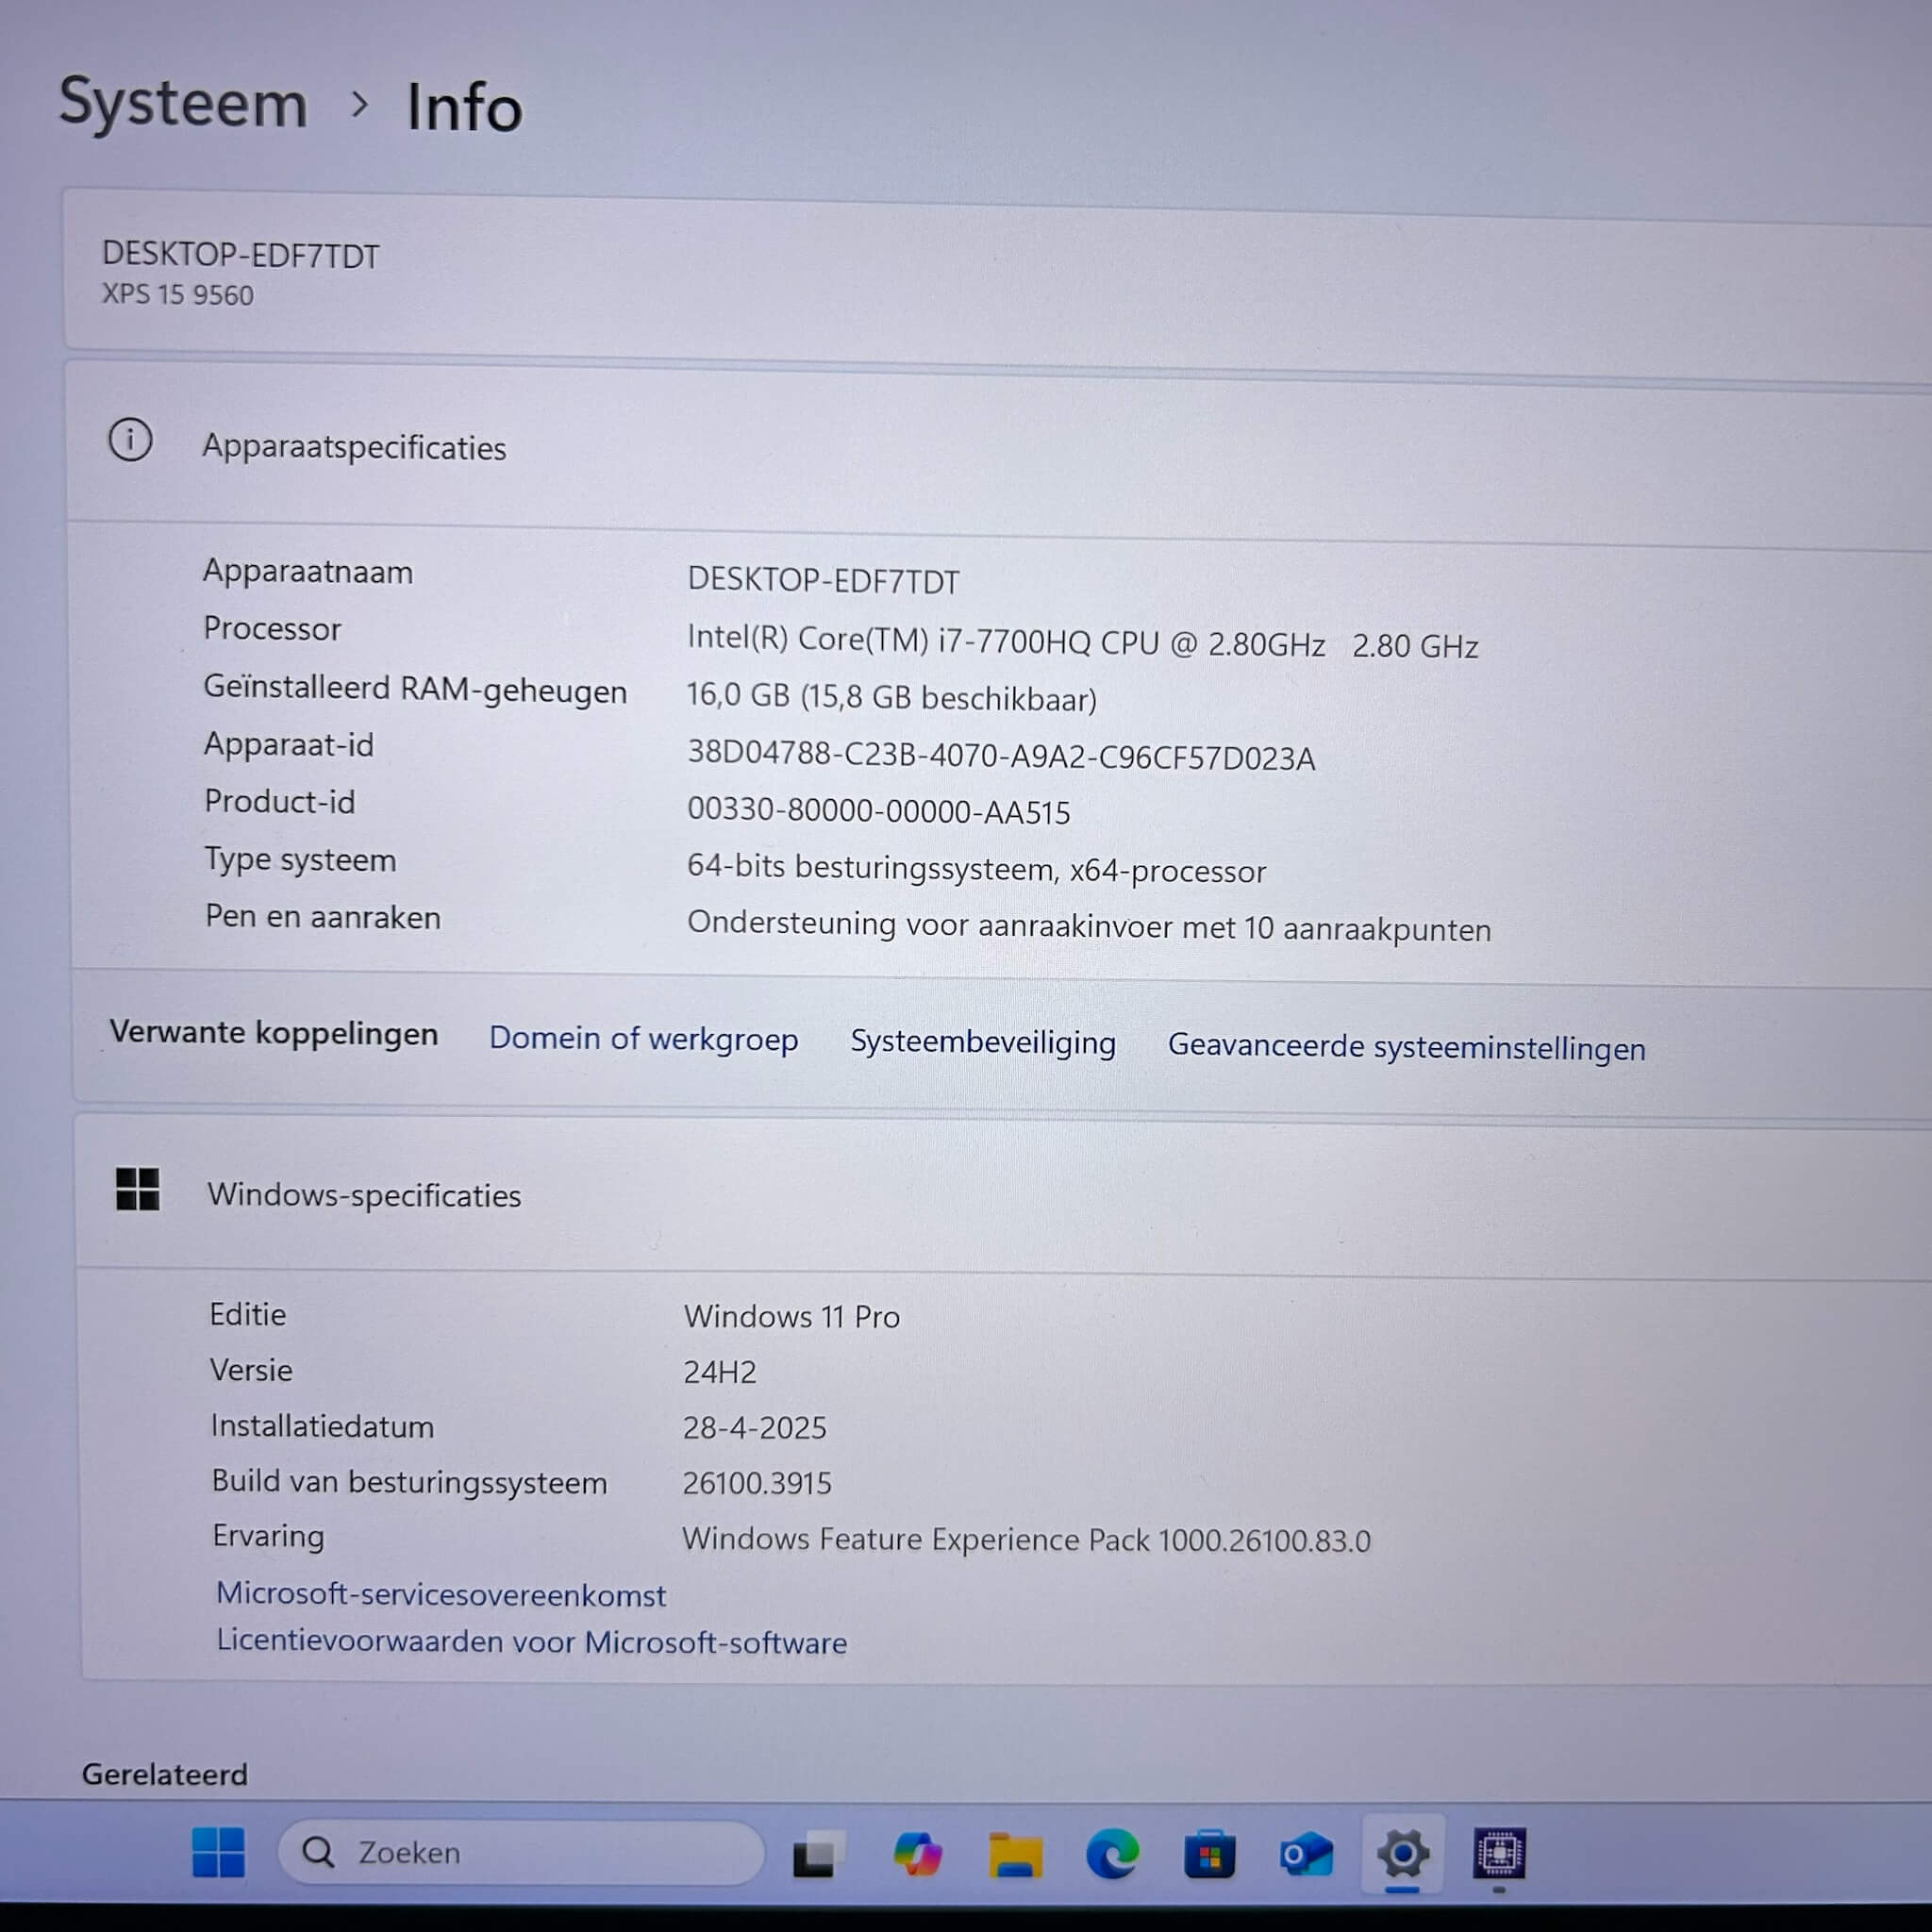The height and width of the screenshot is (1932, 1932).
Task: Click the Apparaatnaam label
Action: pyautogui.click(x=308, y=572)
